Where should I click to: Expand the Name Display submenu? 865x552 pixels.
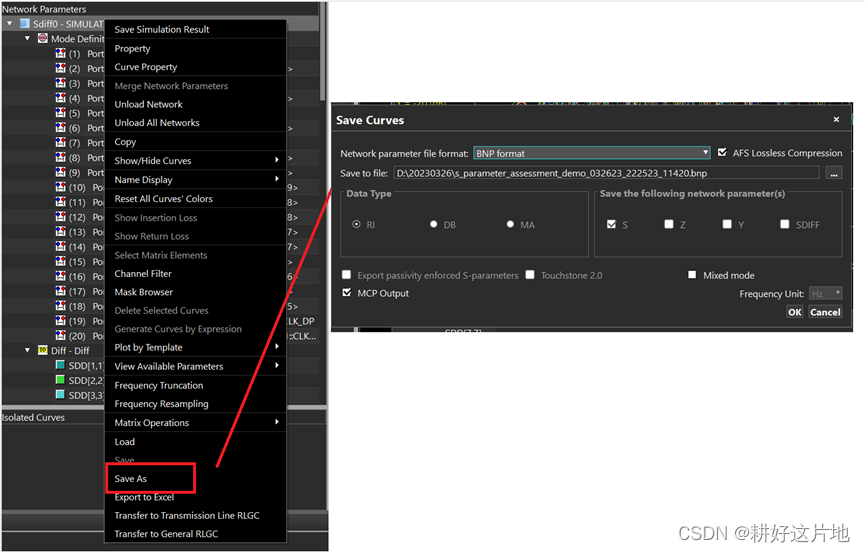tap(195, 179)
